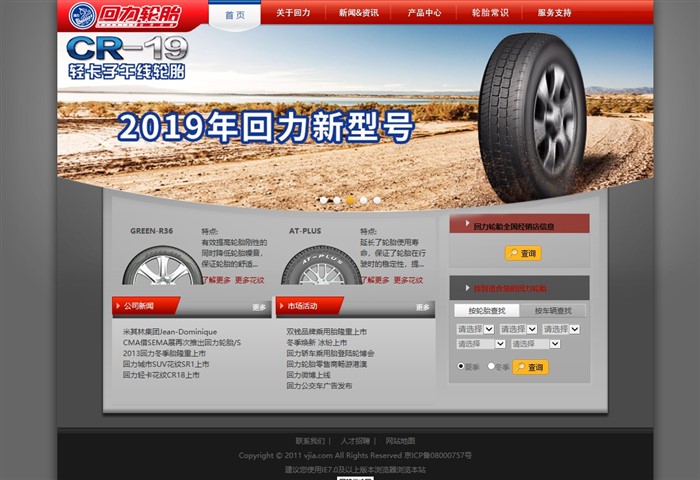Open the 服务支持 menu item
The height and width of the screenshot is (480, 700).
click(x=554, y=13)
